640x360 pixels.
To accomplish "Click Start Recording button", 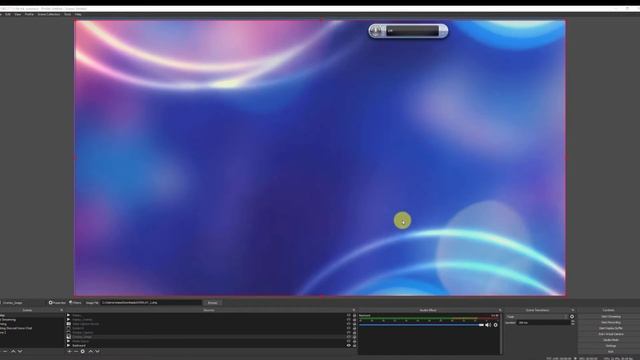I will pos(611,322).
